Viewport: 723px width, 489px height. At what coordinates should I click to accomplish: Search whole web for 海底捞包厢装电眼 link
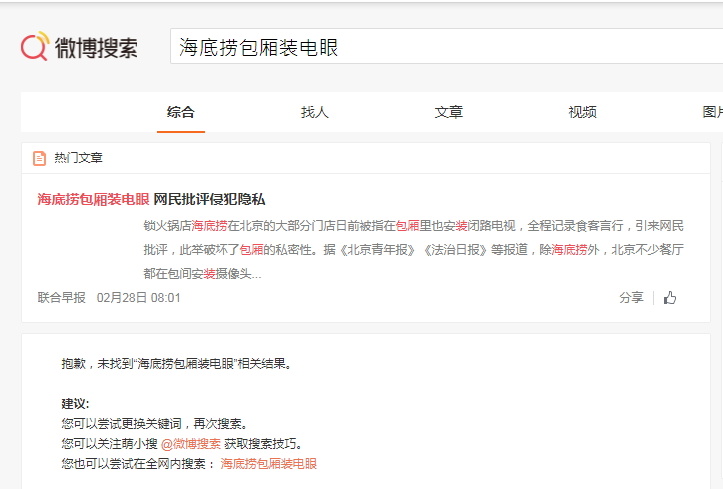coord(269,464)
